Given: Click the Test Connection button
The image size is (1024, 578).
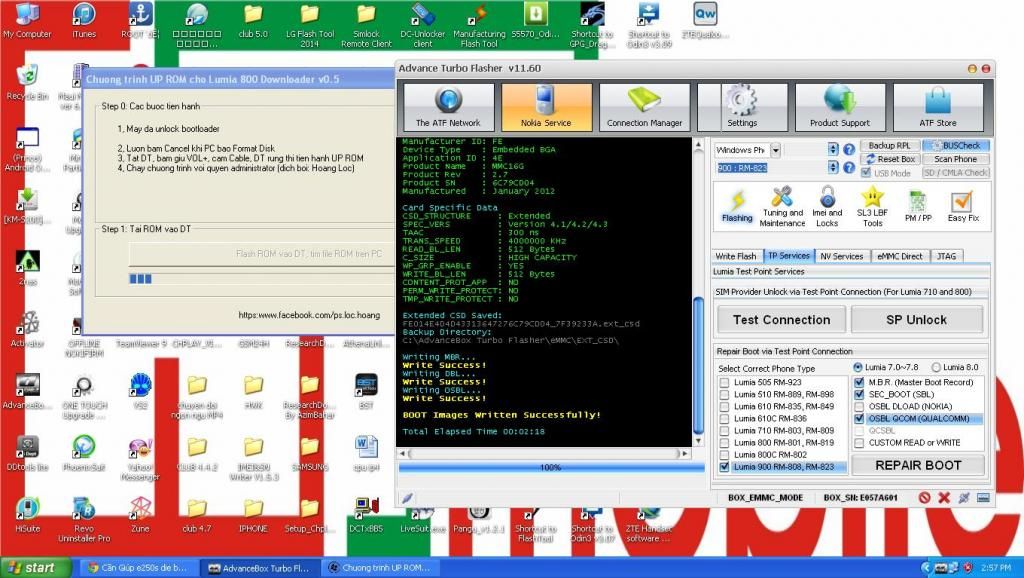Looking at the screenshot, I should 782,320.
